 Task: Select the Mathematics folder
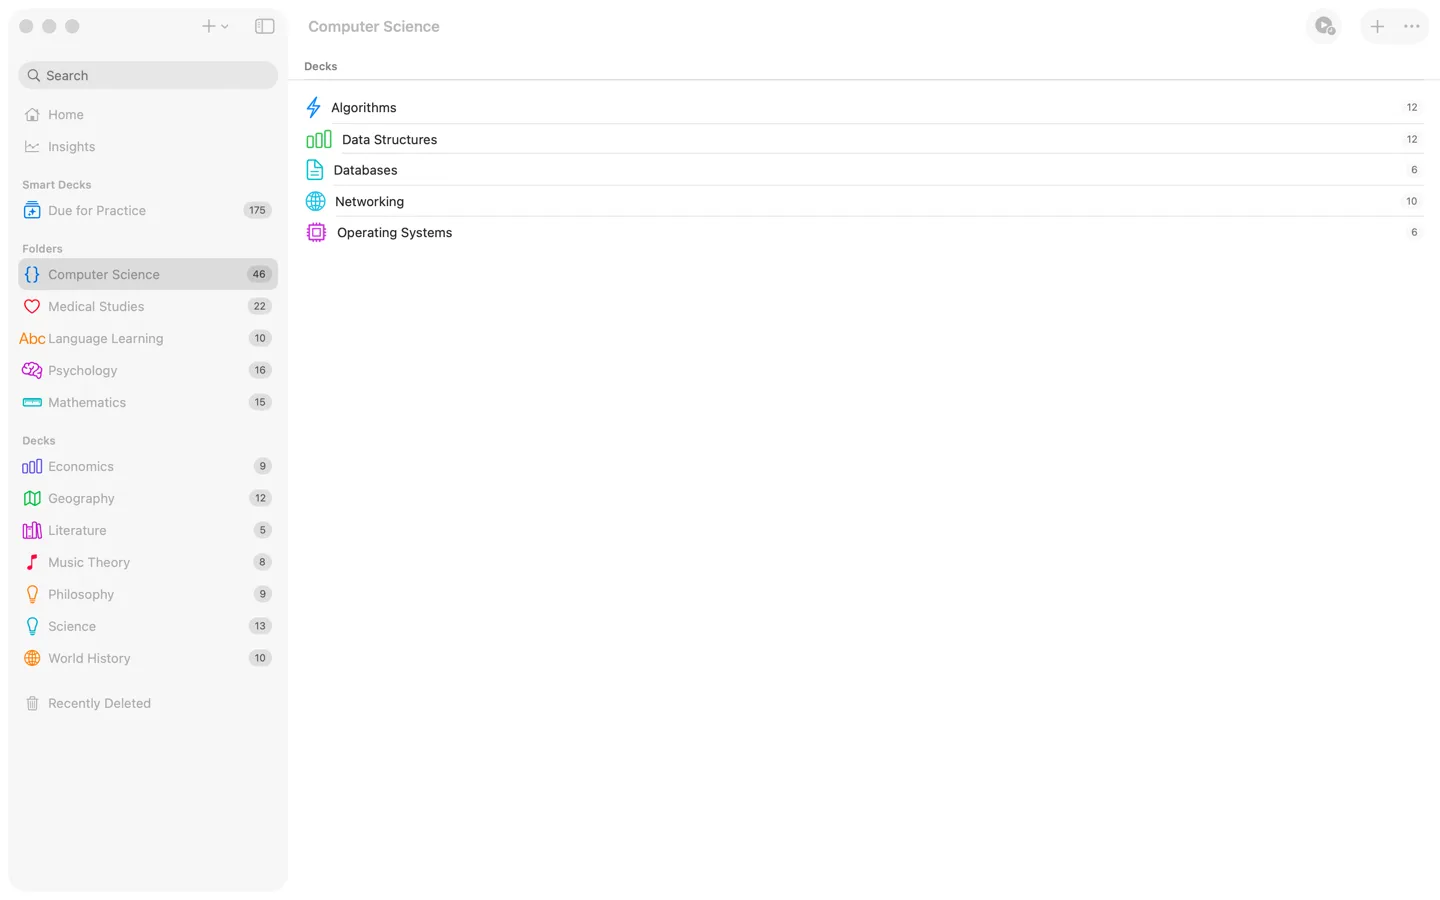click(x=148, y=402)
